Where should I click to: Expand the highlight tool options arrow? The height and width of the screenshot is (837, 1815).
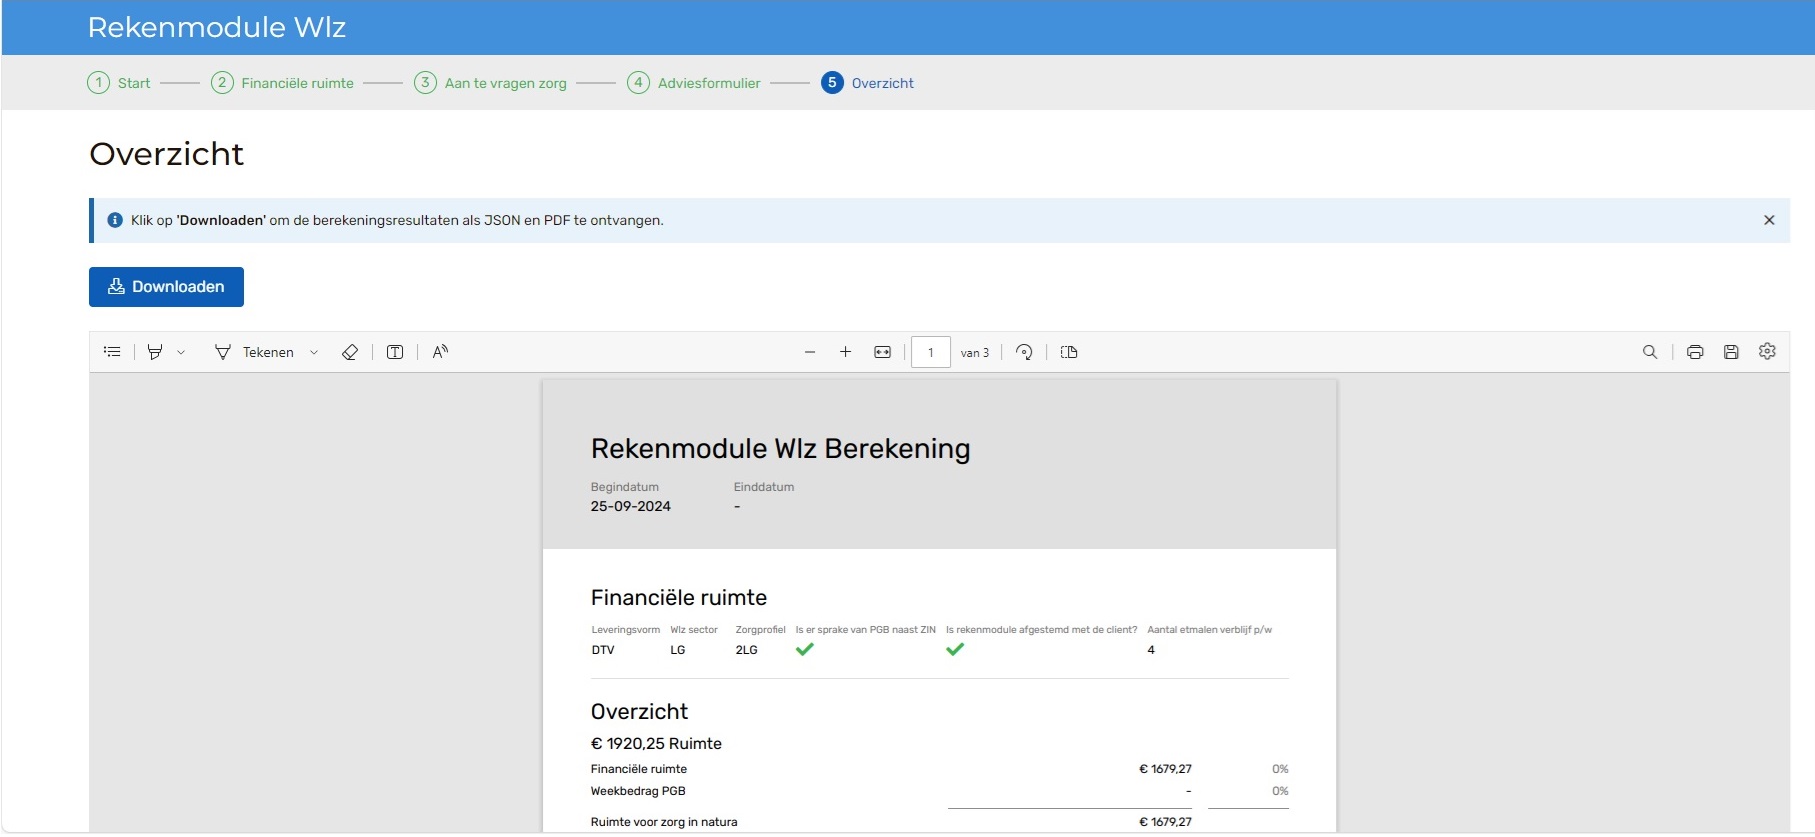tap(181, 352)
